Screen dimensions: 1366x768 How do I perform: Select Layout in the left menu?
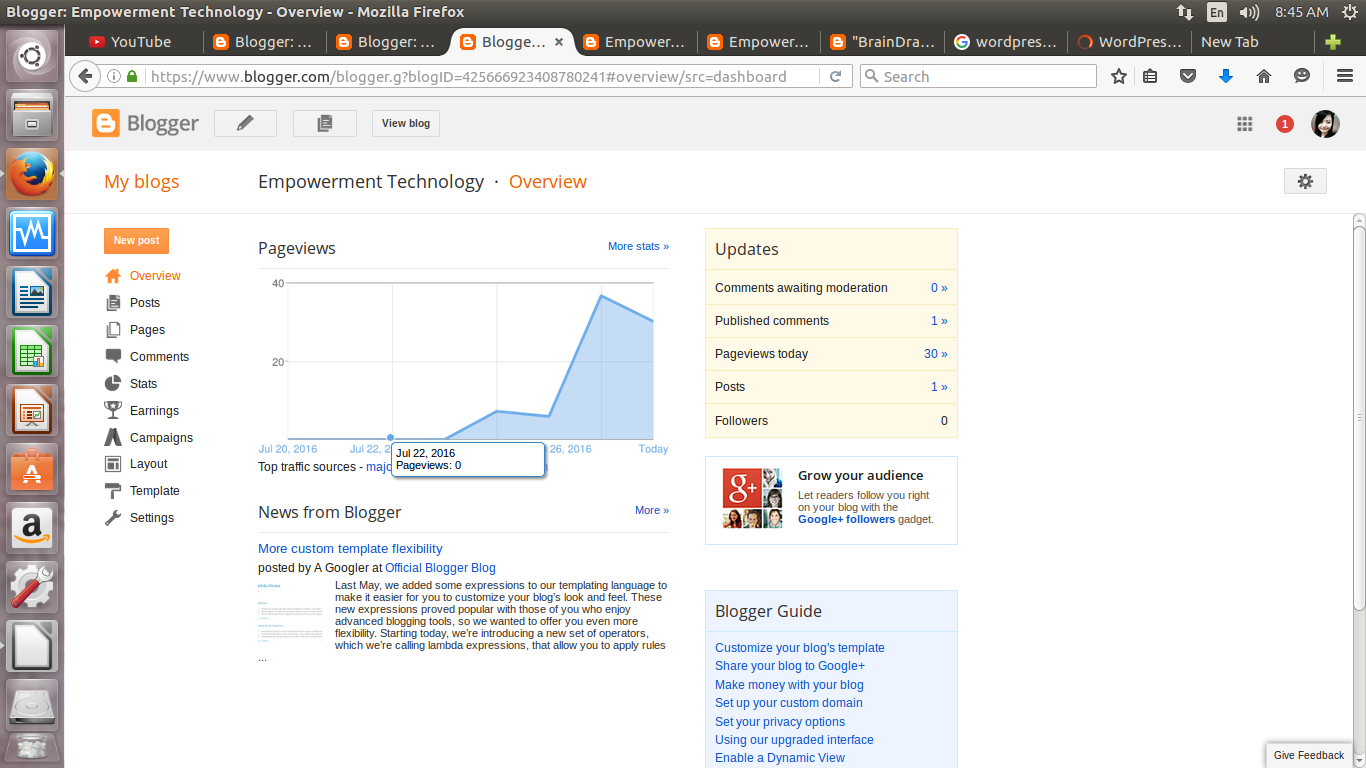click(148, 464)
